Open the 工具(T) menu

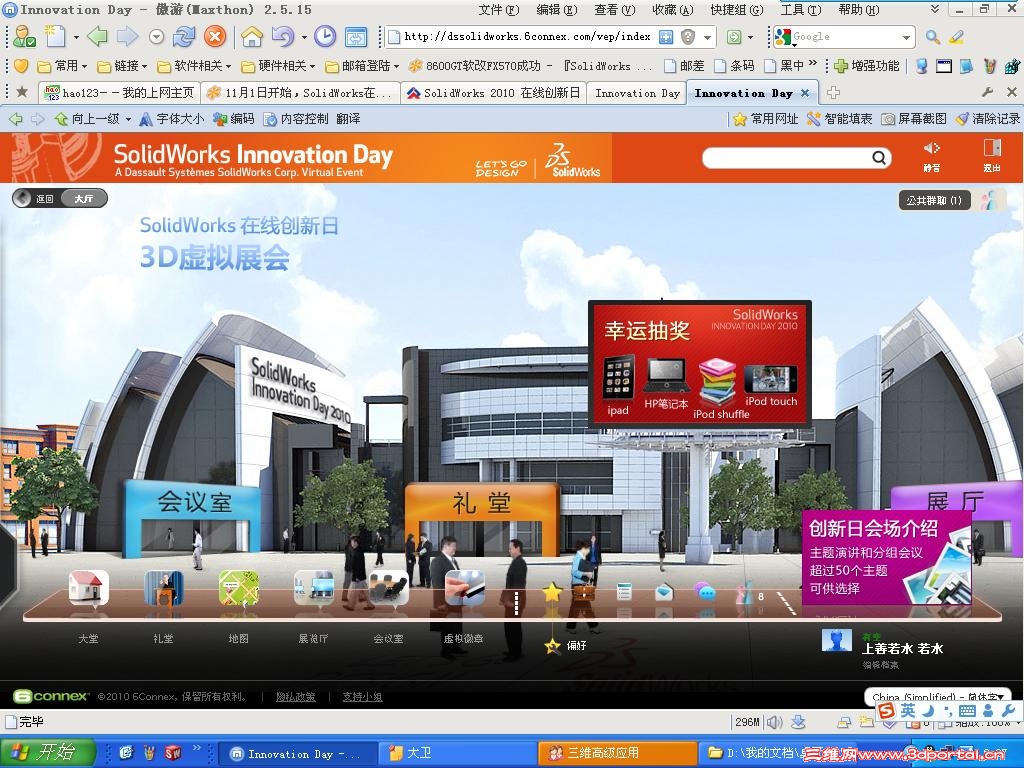(x=801, y=10)
